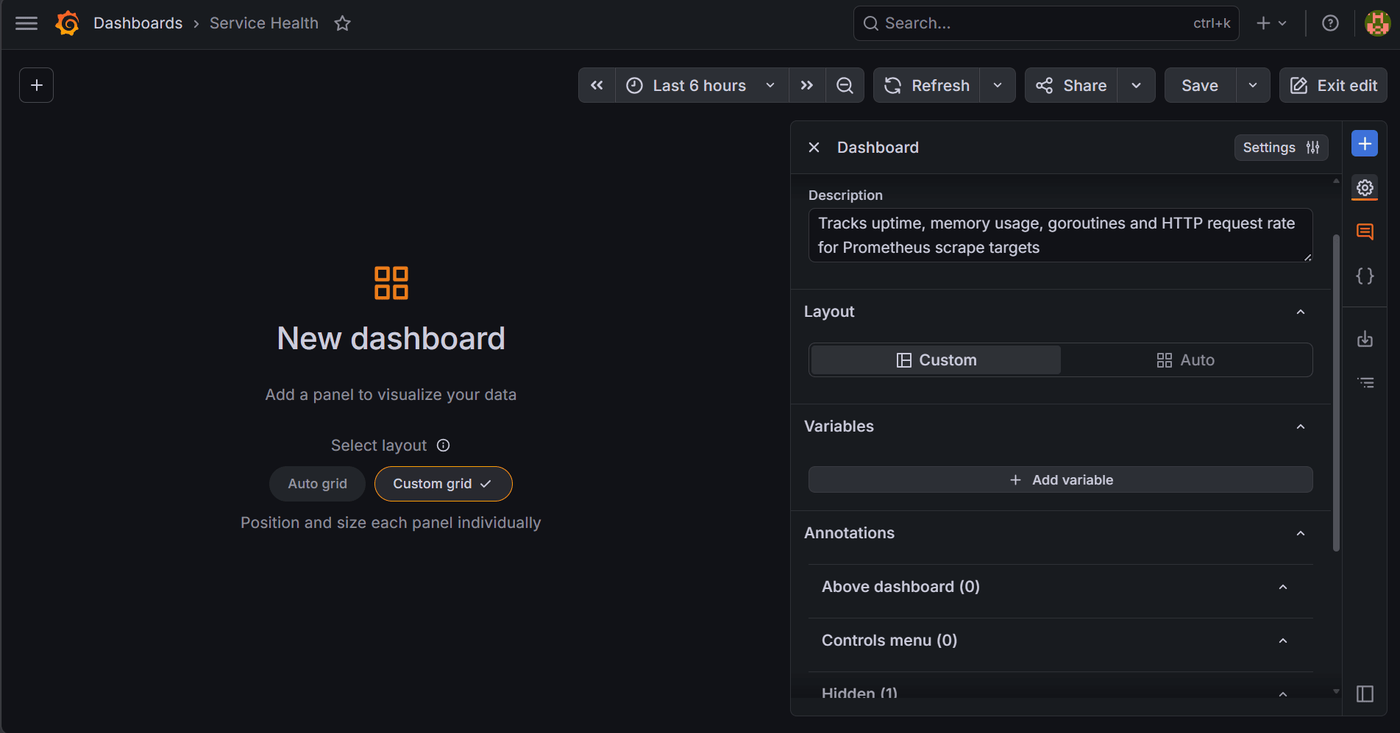The image size is (1400, 733).
Task: Collapse the Above dashboard (0) group
Action: pyautogui.click(x=1283, y=587)
